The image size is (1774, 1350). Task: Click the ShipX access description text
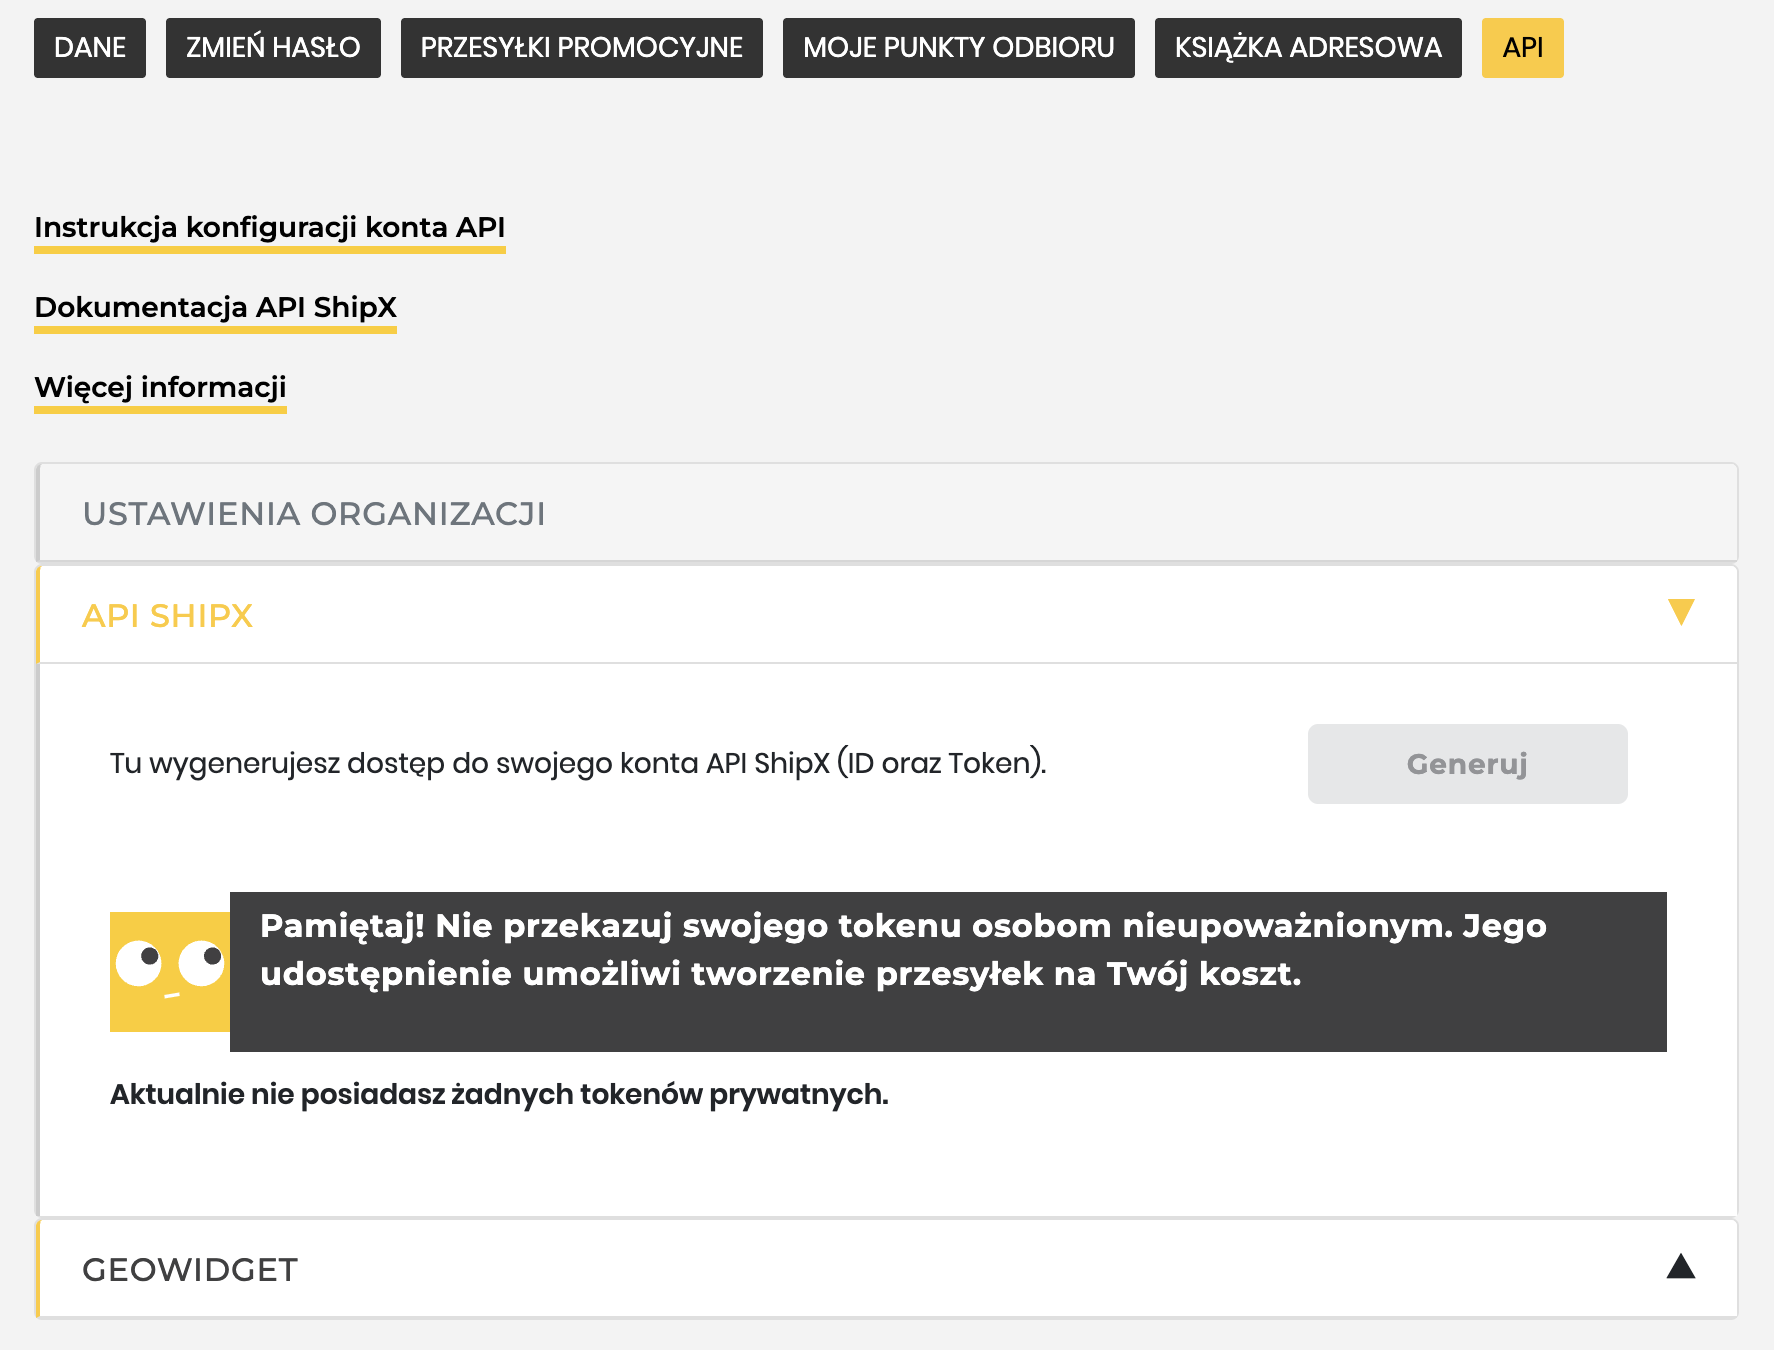point(578,764)
